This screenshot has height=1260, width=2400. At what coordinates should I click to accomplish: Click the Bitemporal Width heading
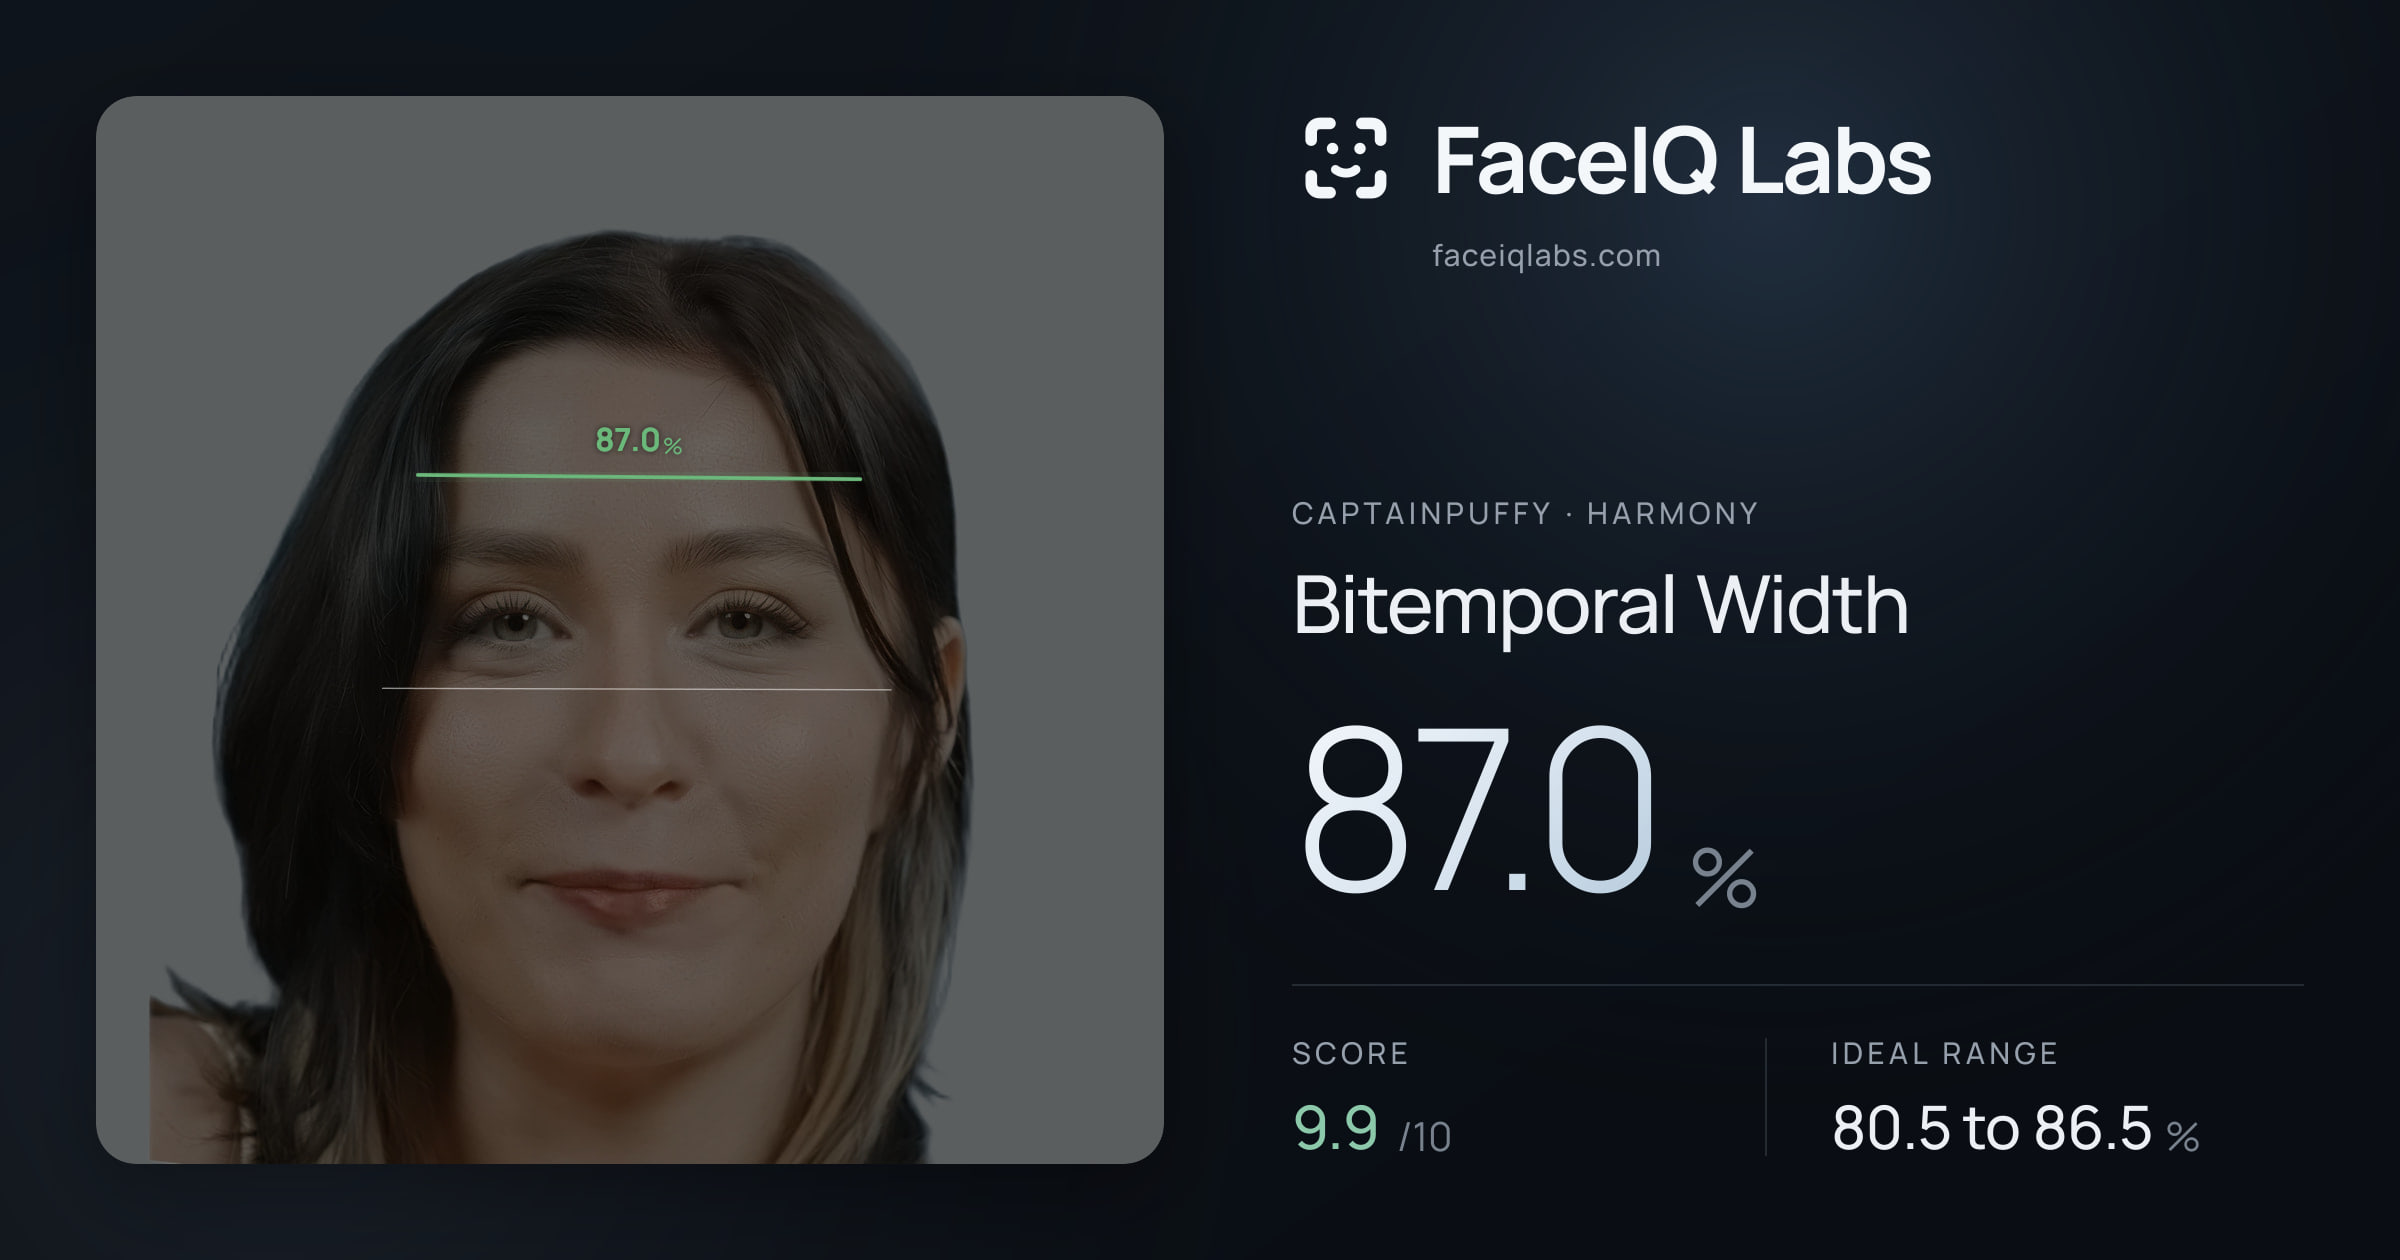tap(1600, 605)
